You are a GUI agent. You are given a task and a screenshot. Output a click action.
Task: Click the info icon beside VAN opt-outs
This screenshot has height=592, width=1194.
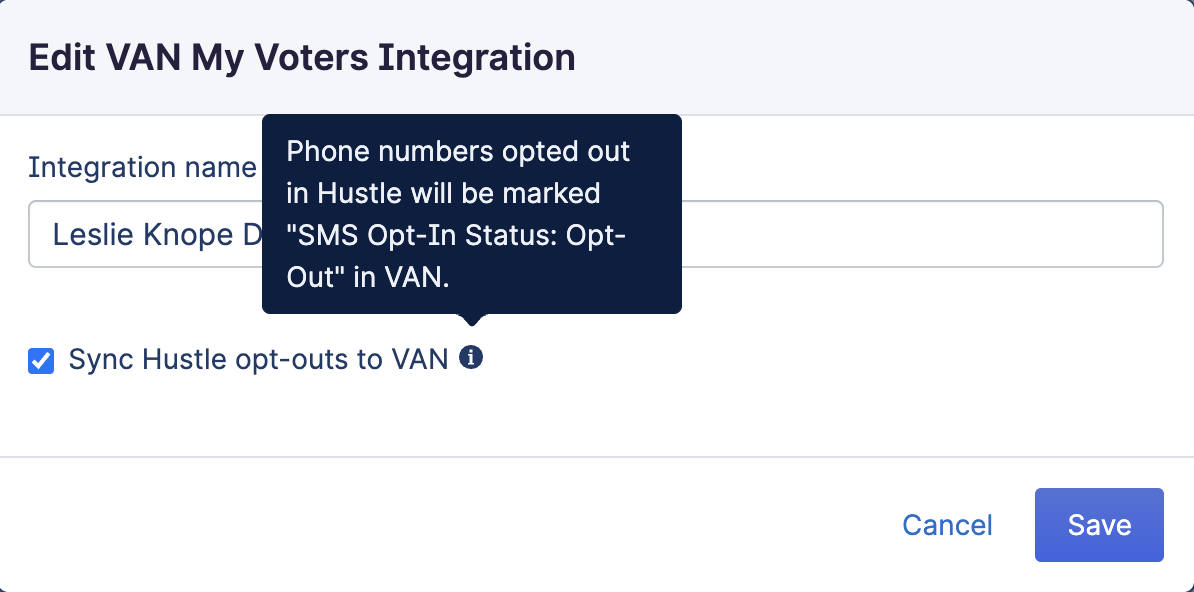click(471, 357)
